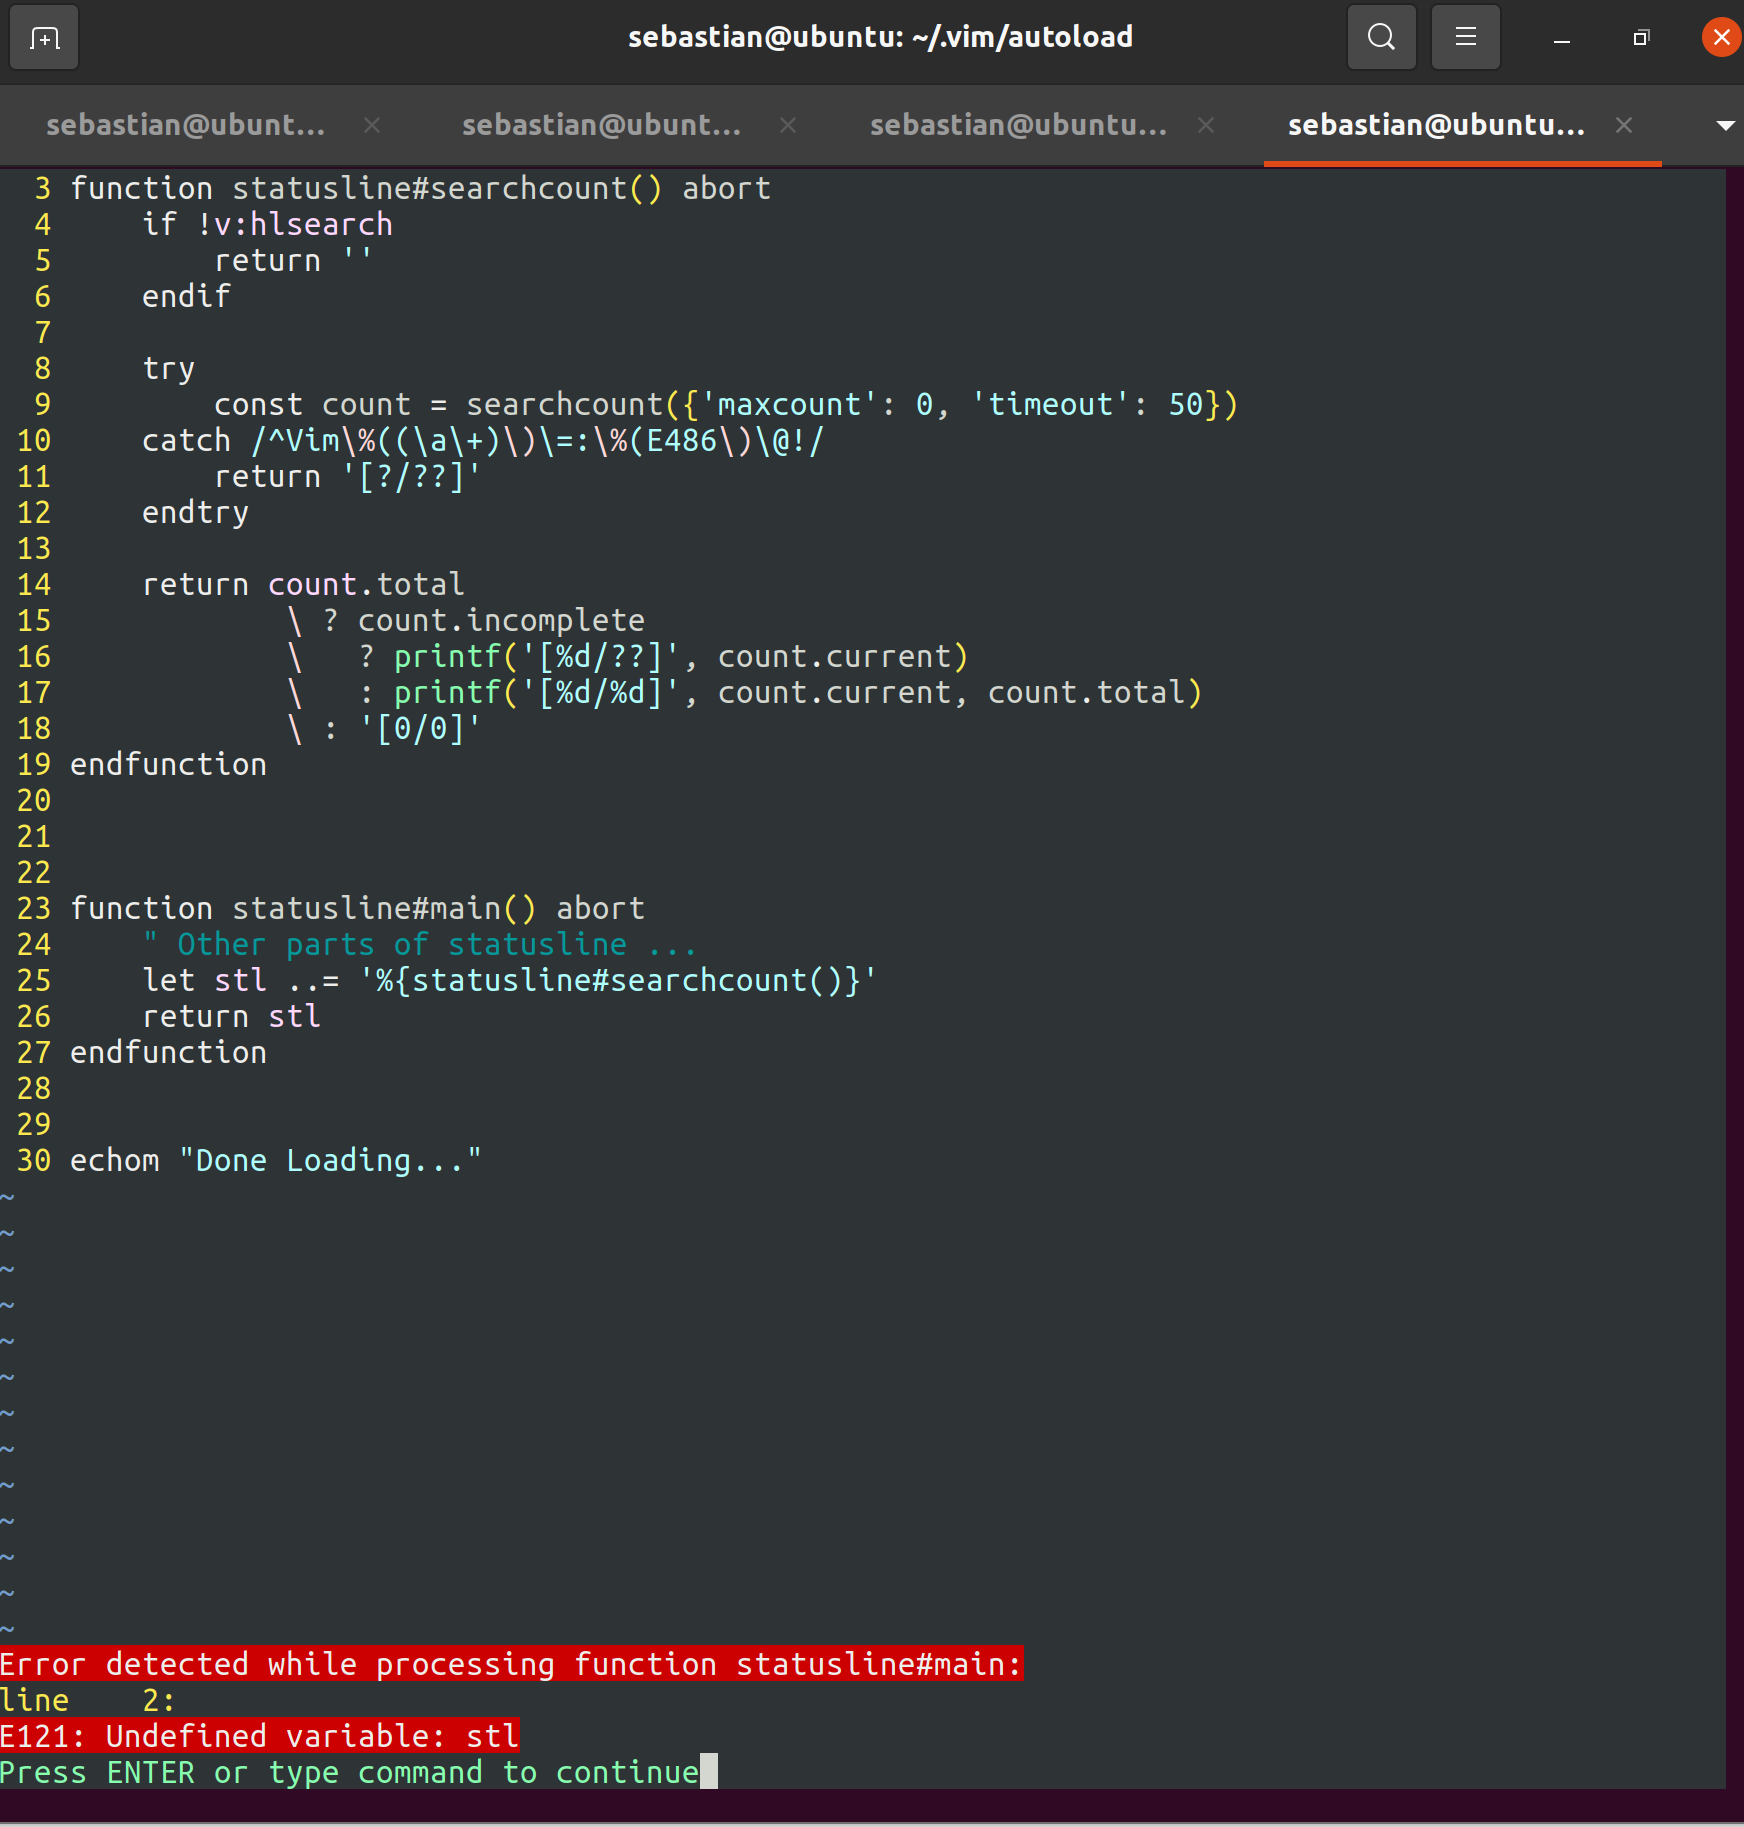This screenshot has width=1744, height=1827.
Task: Click 'echom' on line 30
Action: tap(114, 1160)
